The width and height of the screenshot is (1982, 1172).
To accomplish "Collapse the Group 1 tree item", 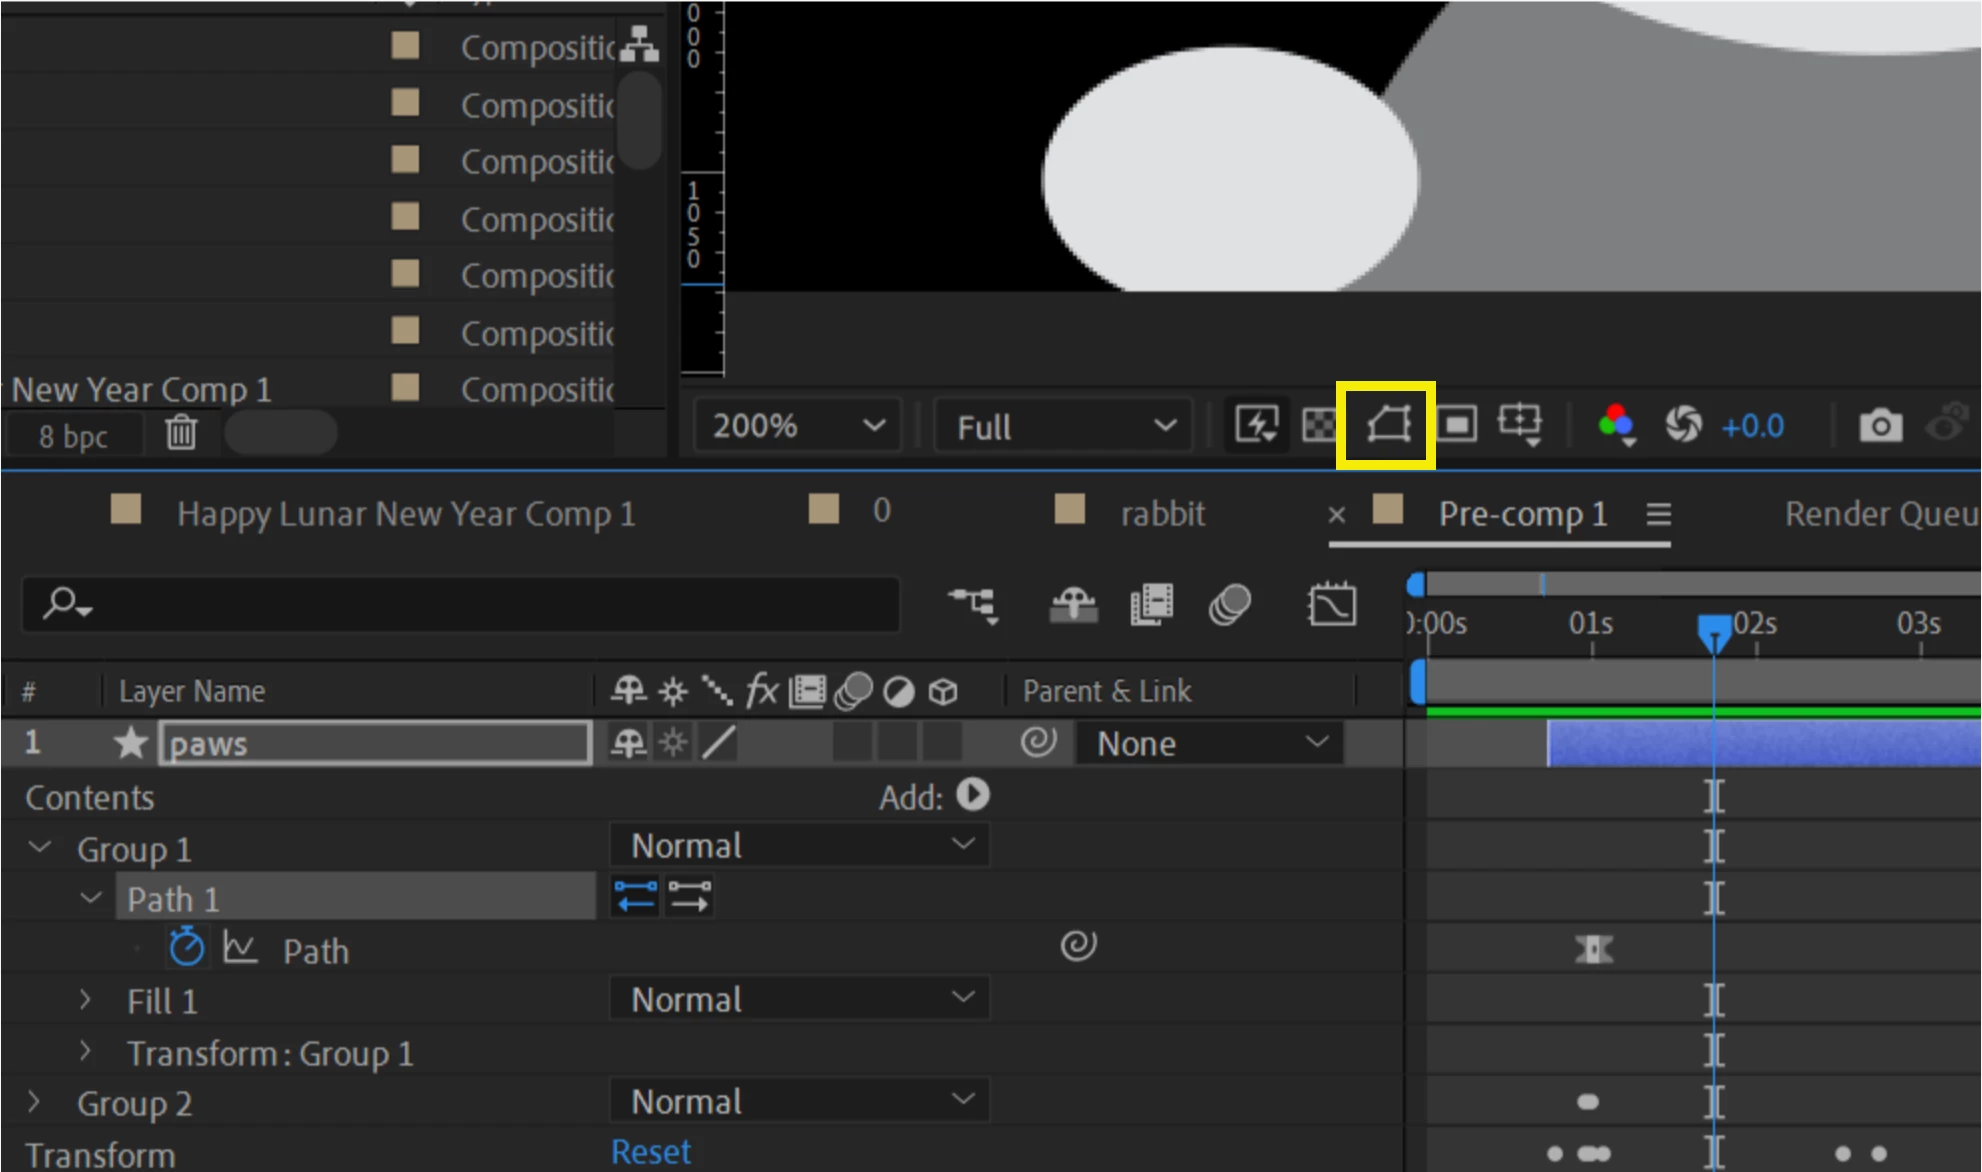I will [40, 848].
